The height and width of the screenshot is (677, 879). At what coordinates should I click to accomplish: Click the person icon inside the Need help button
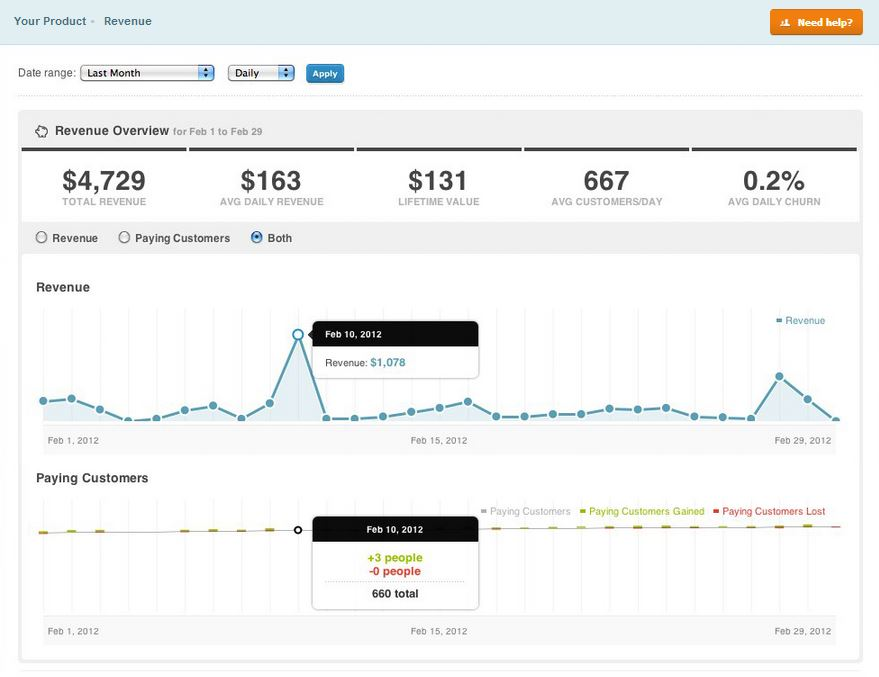[784, 21]
